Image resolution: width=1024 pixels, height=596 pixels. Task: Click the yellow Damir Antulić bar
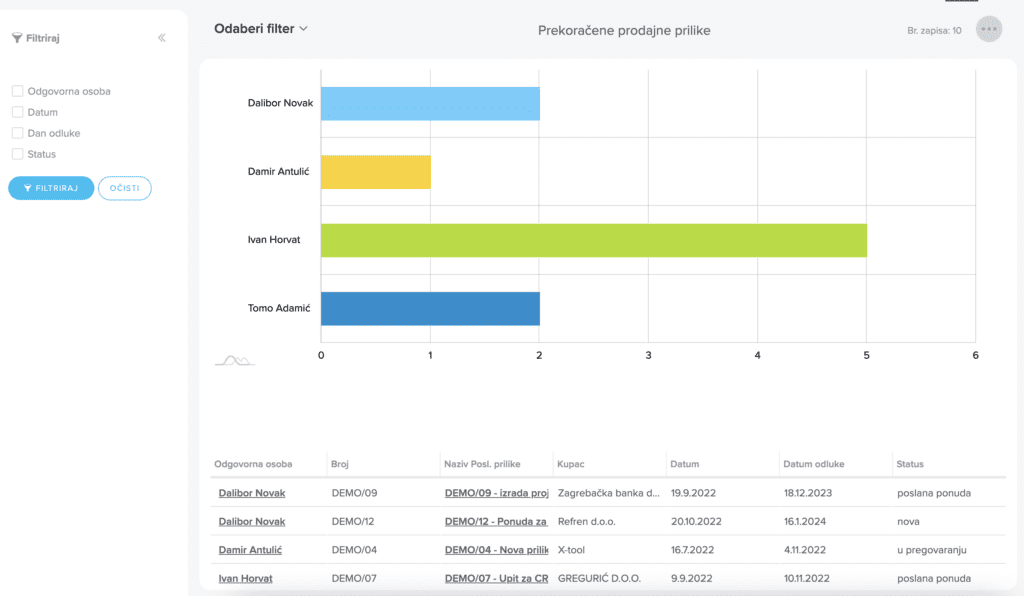(376, 172)
